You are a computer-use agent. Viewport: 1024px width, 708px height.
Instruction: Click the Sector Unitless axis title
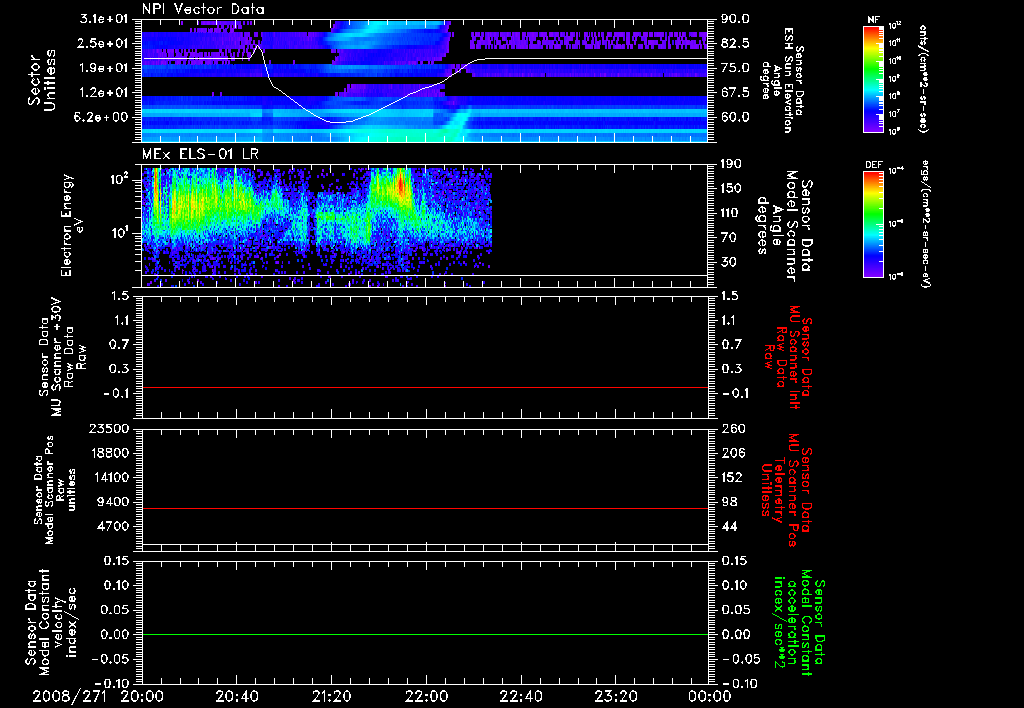pyautogui.click(x=42, y=80)
